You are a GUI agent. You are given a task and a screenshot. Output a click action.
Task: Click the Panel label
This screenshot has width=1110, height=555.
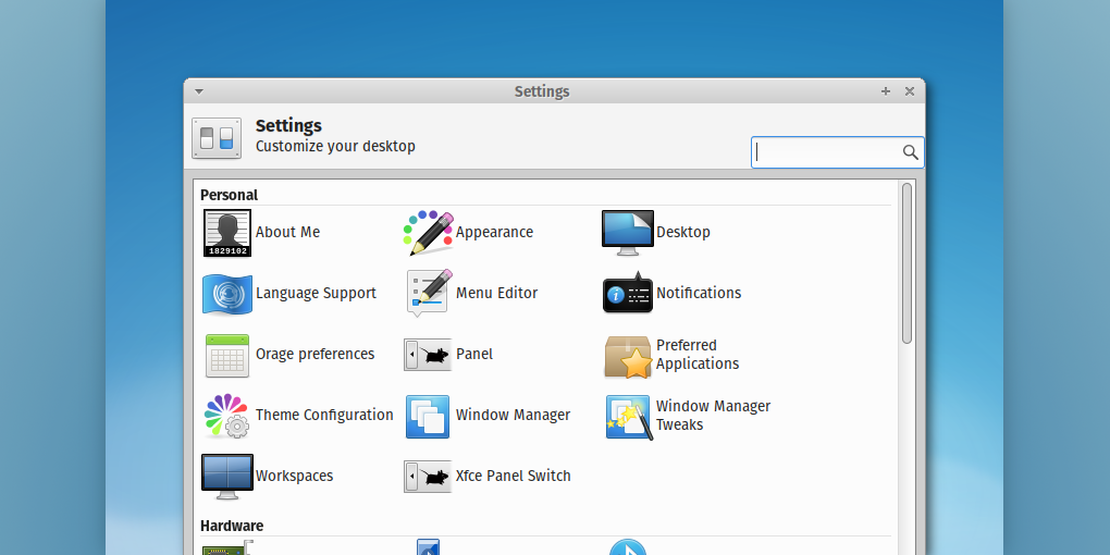[474, 354]
